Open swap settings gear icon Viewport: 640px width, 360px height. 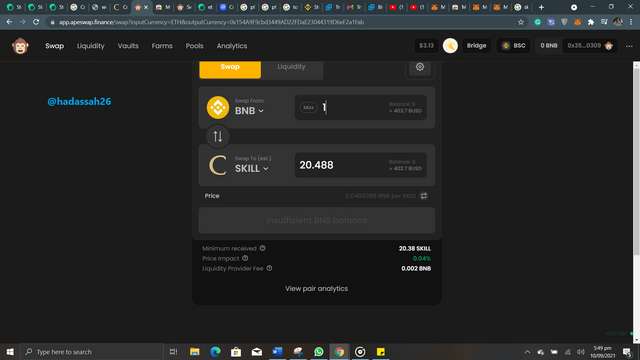pos(420,67)
